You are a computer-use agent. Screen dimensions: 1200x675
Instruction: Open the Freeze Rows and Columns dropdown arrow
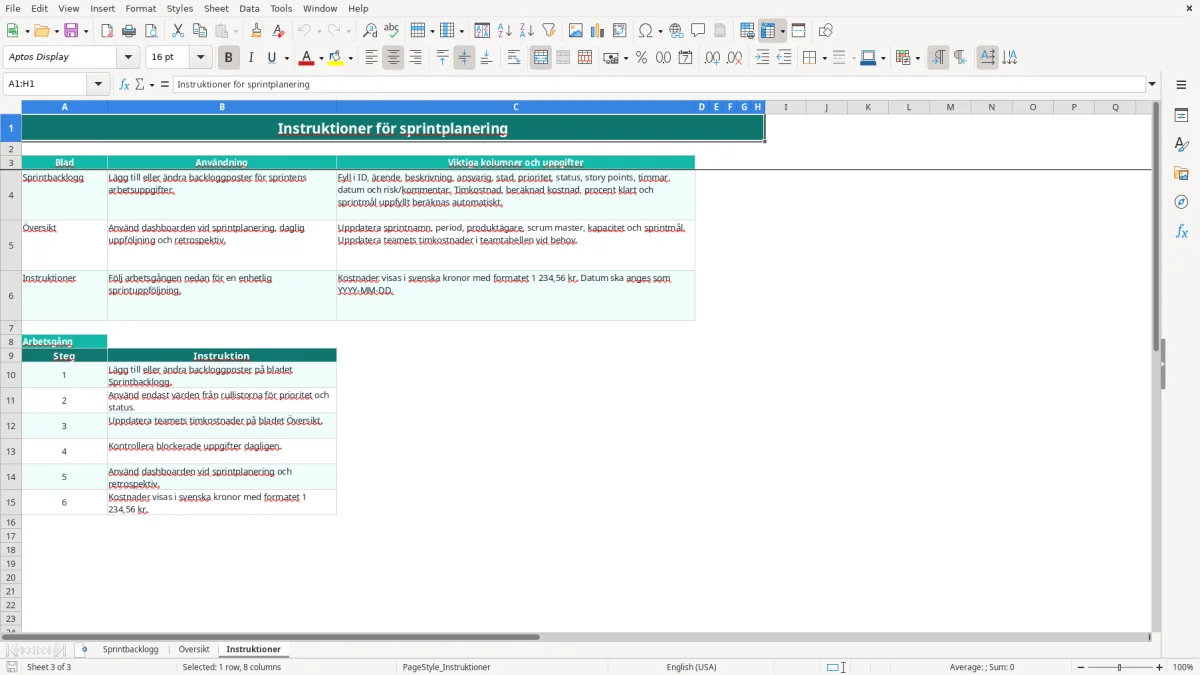tap(783, 31)
